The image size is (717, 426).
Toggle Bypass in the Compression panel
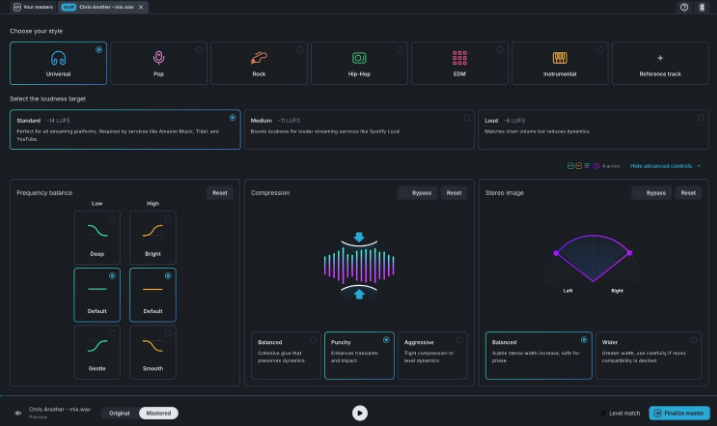coord(418,193)
